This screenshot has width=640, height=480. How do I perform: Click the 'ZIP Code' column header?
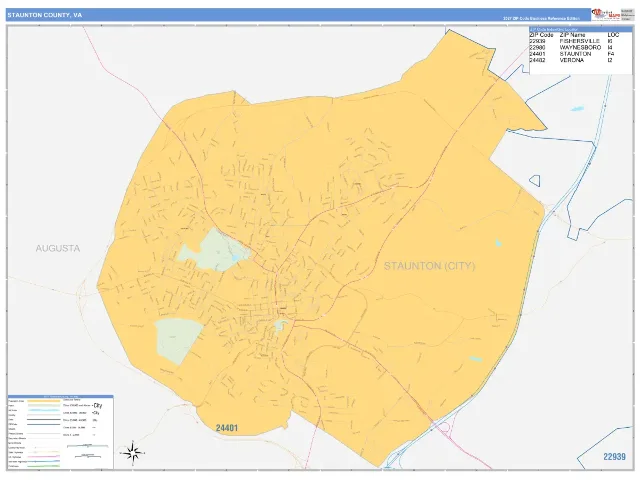point(541,35)
